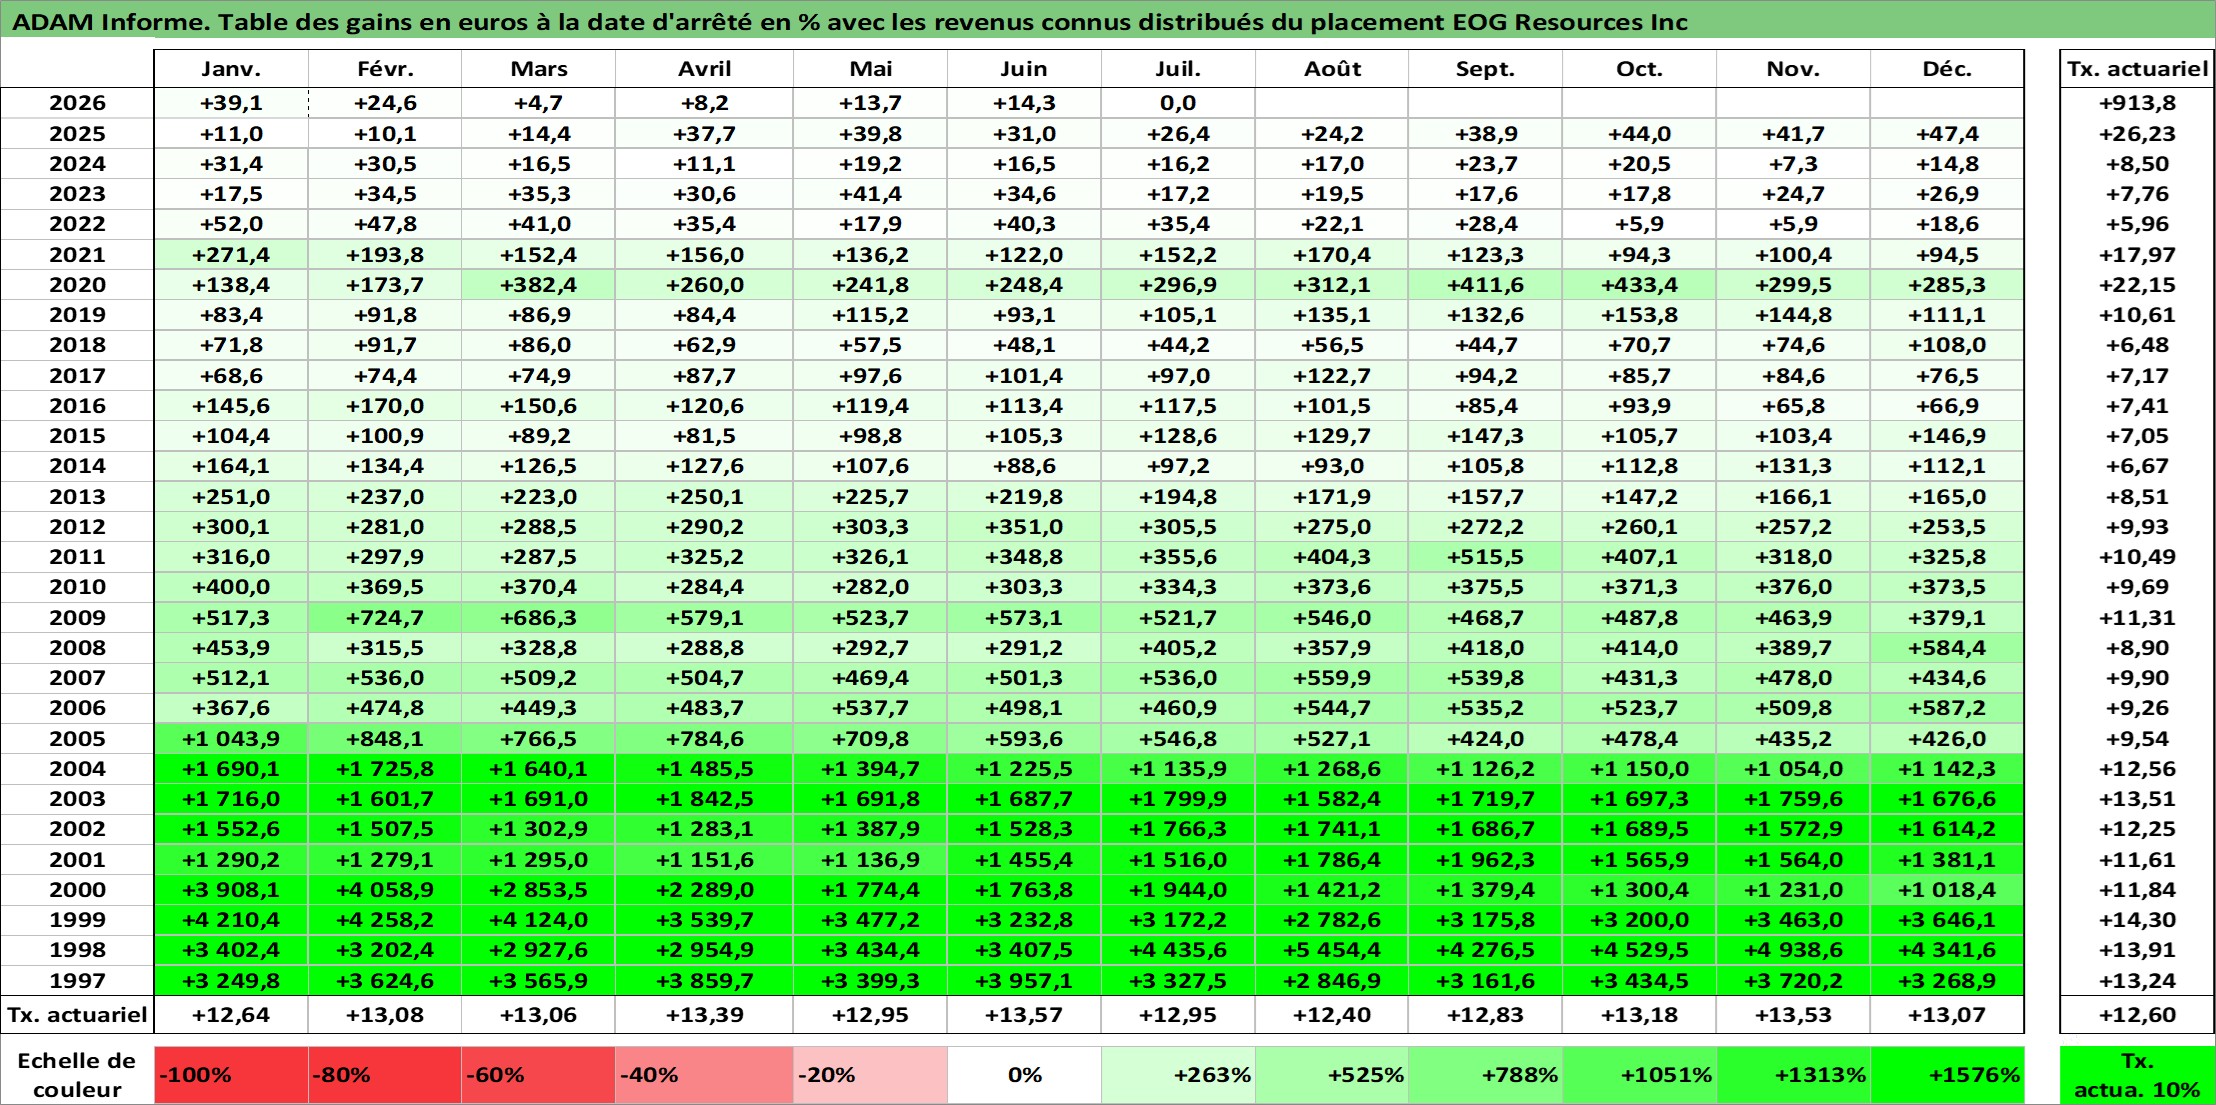Select the 'Sept.' column header
Image resolution: width=2216 pixels, height=1105 pixels.
point(1485,69)
